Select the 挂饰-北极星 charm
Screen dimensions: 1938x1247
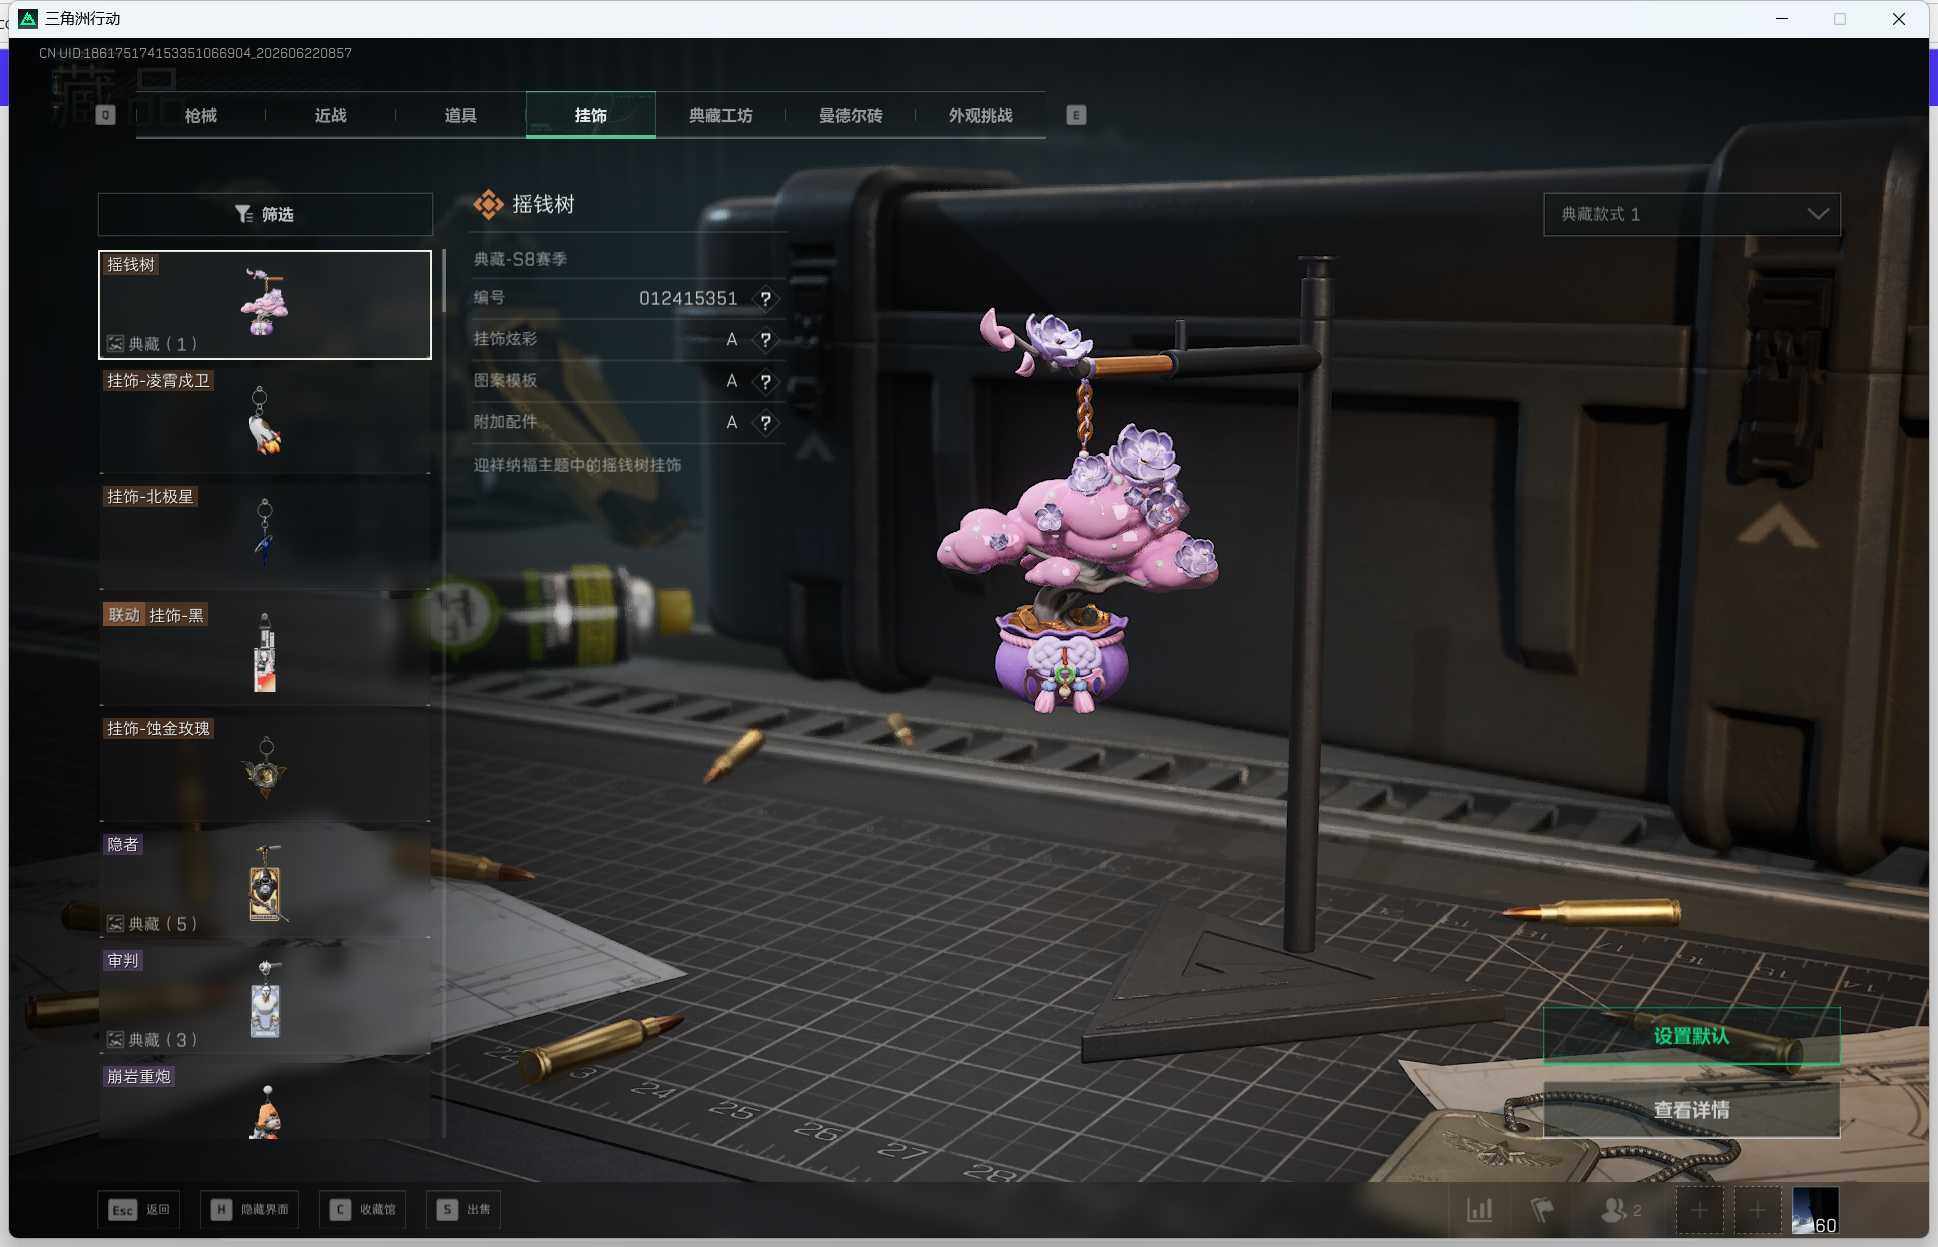[265, 536]
